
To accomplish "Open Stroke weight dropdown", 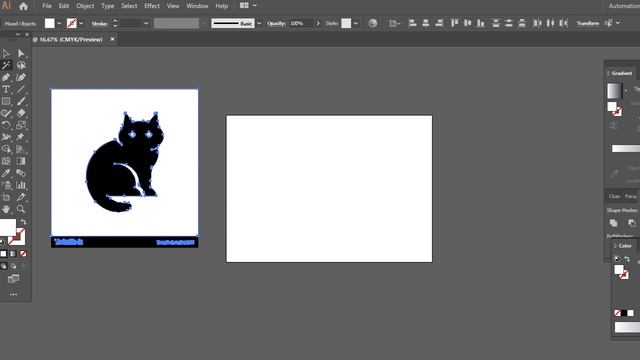I will (x=146, y=23).
